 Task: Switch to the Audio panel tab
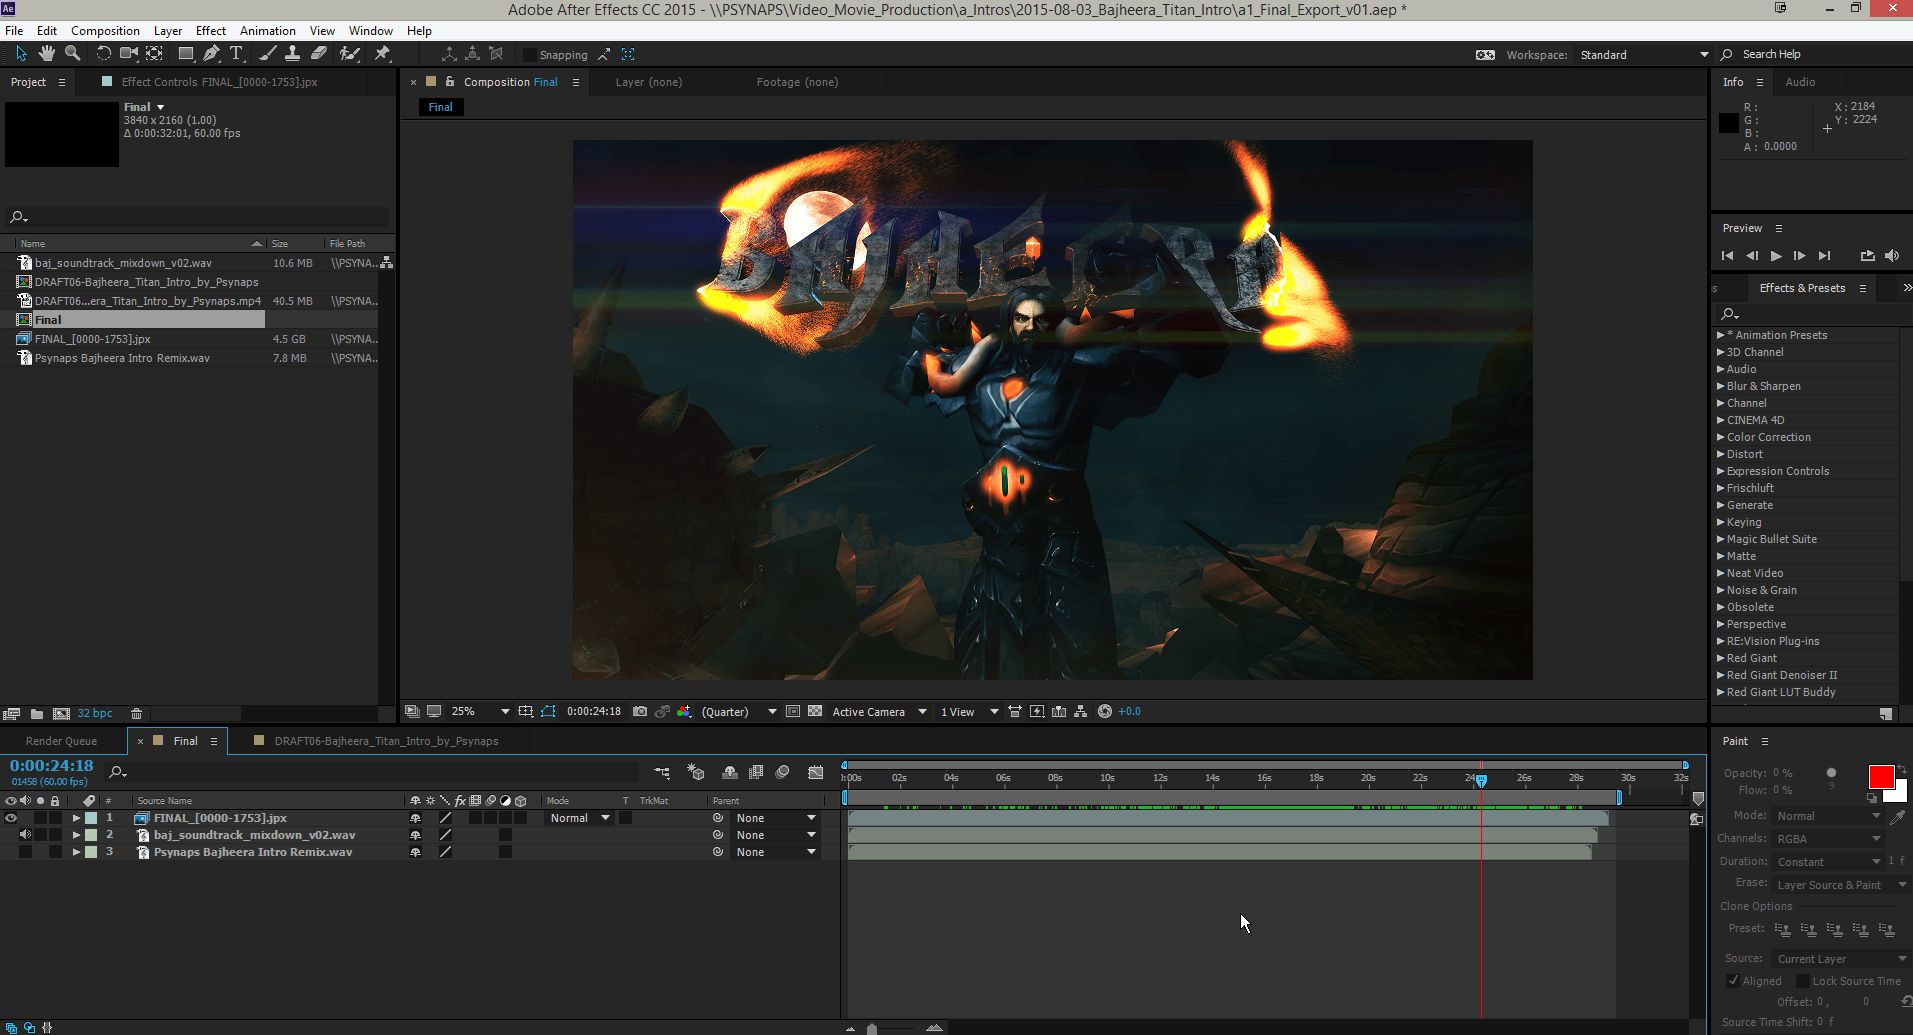click(1800, 82)
